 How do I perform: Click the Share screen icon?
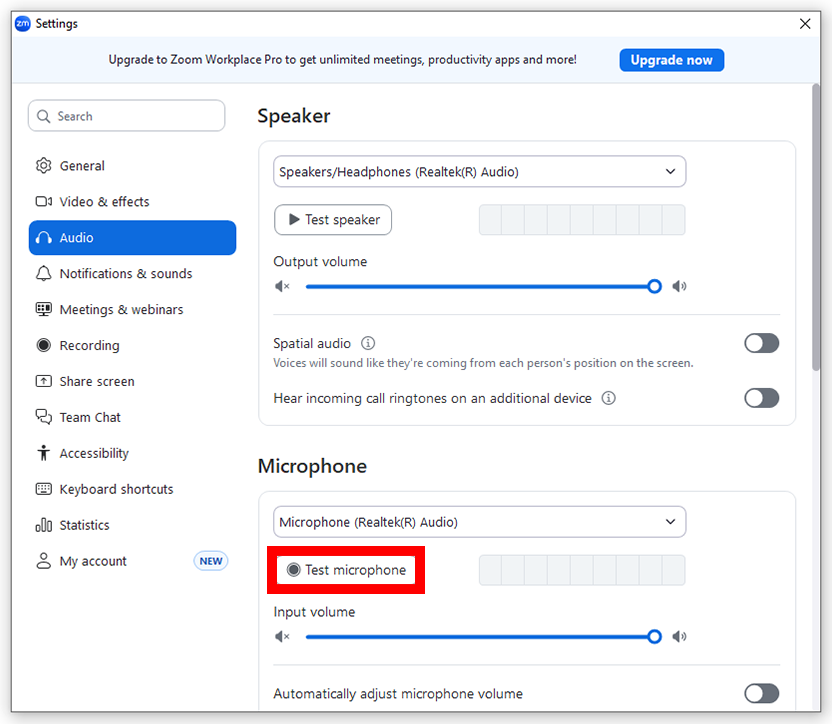pyautogui.click(x=43, y=381)
